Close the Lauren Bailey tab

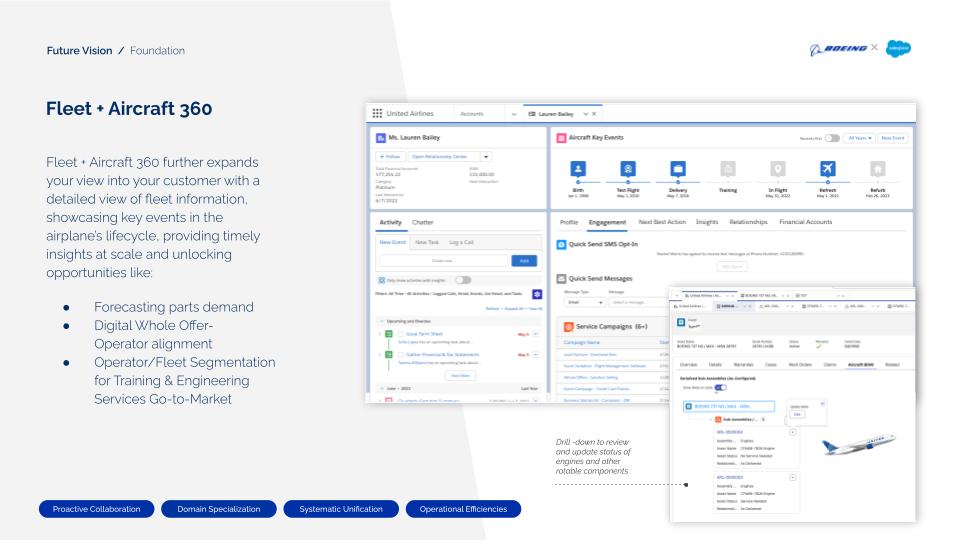(x=594, y=114)
